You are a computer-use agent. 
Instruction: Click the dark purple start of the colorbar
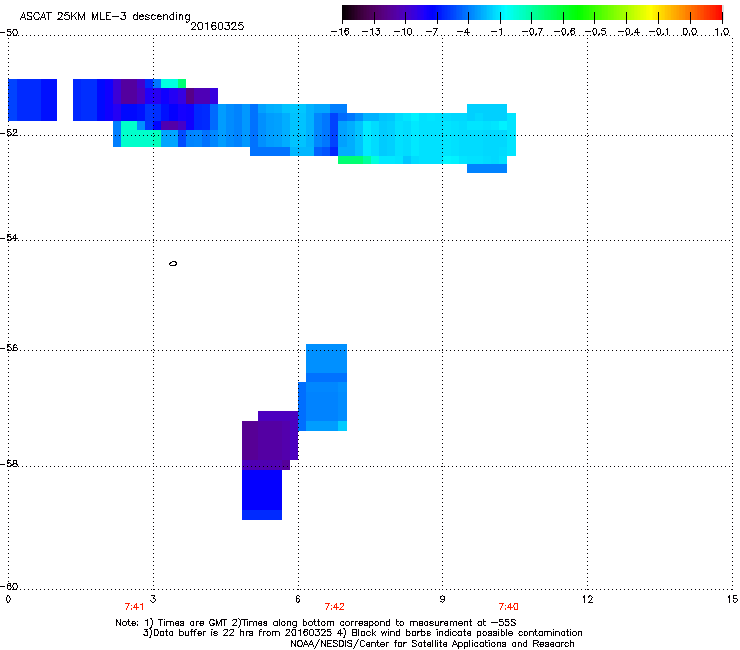coord(359,13)
